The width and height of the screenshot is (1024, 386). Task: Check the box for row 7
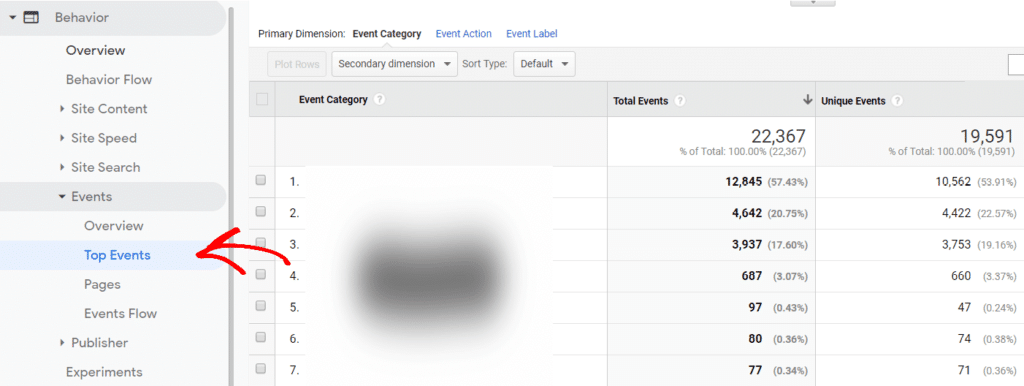[x=261, y=369]
